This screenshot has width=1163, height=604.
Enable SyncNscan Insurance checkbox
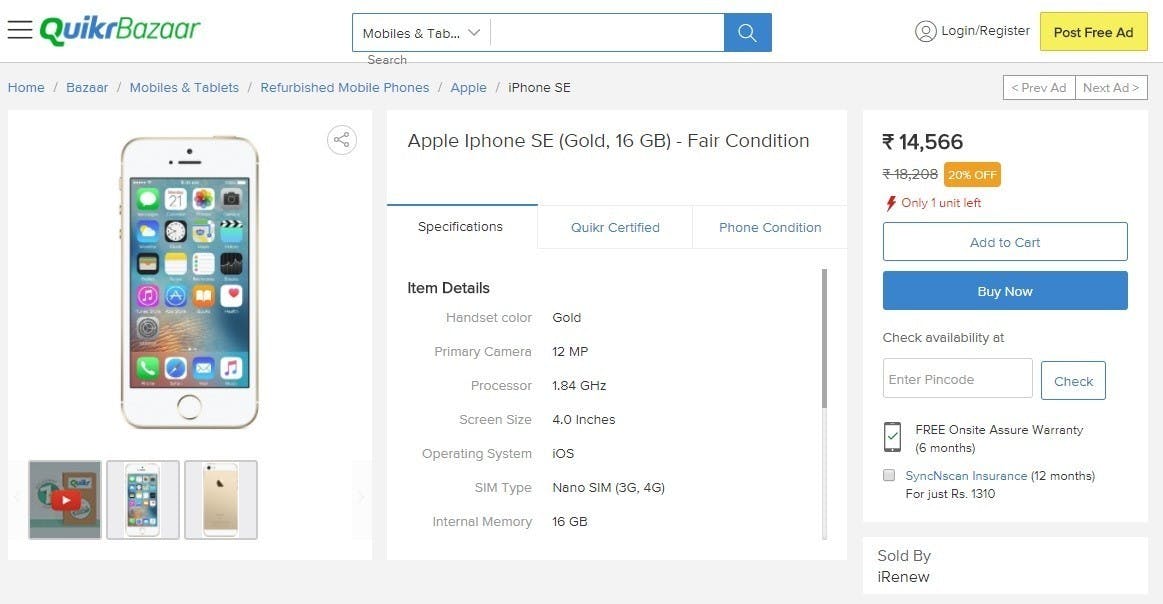[889, 475]
